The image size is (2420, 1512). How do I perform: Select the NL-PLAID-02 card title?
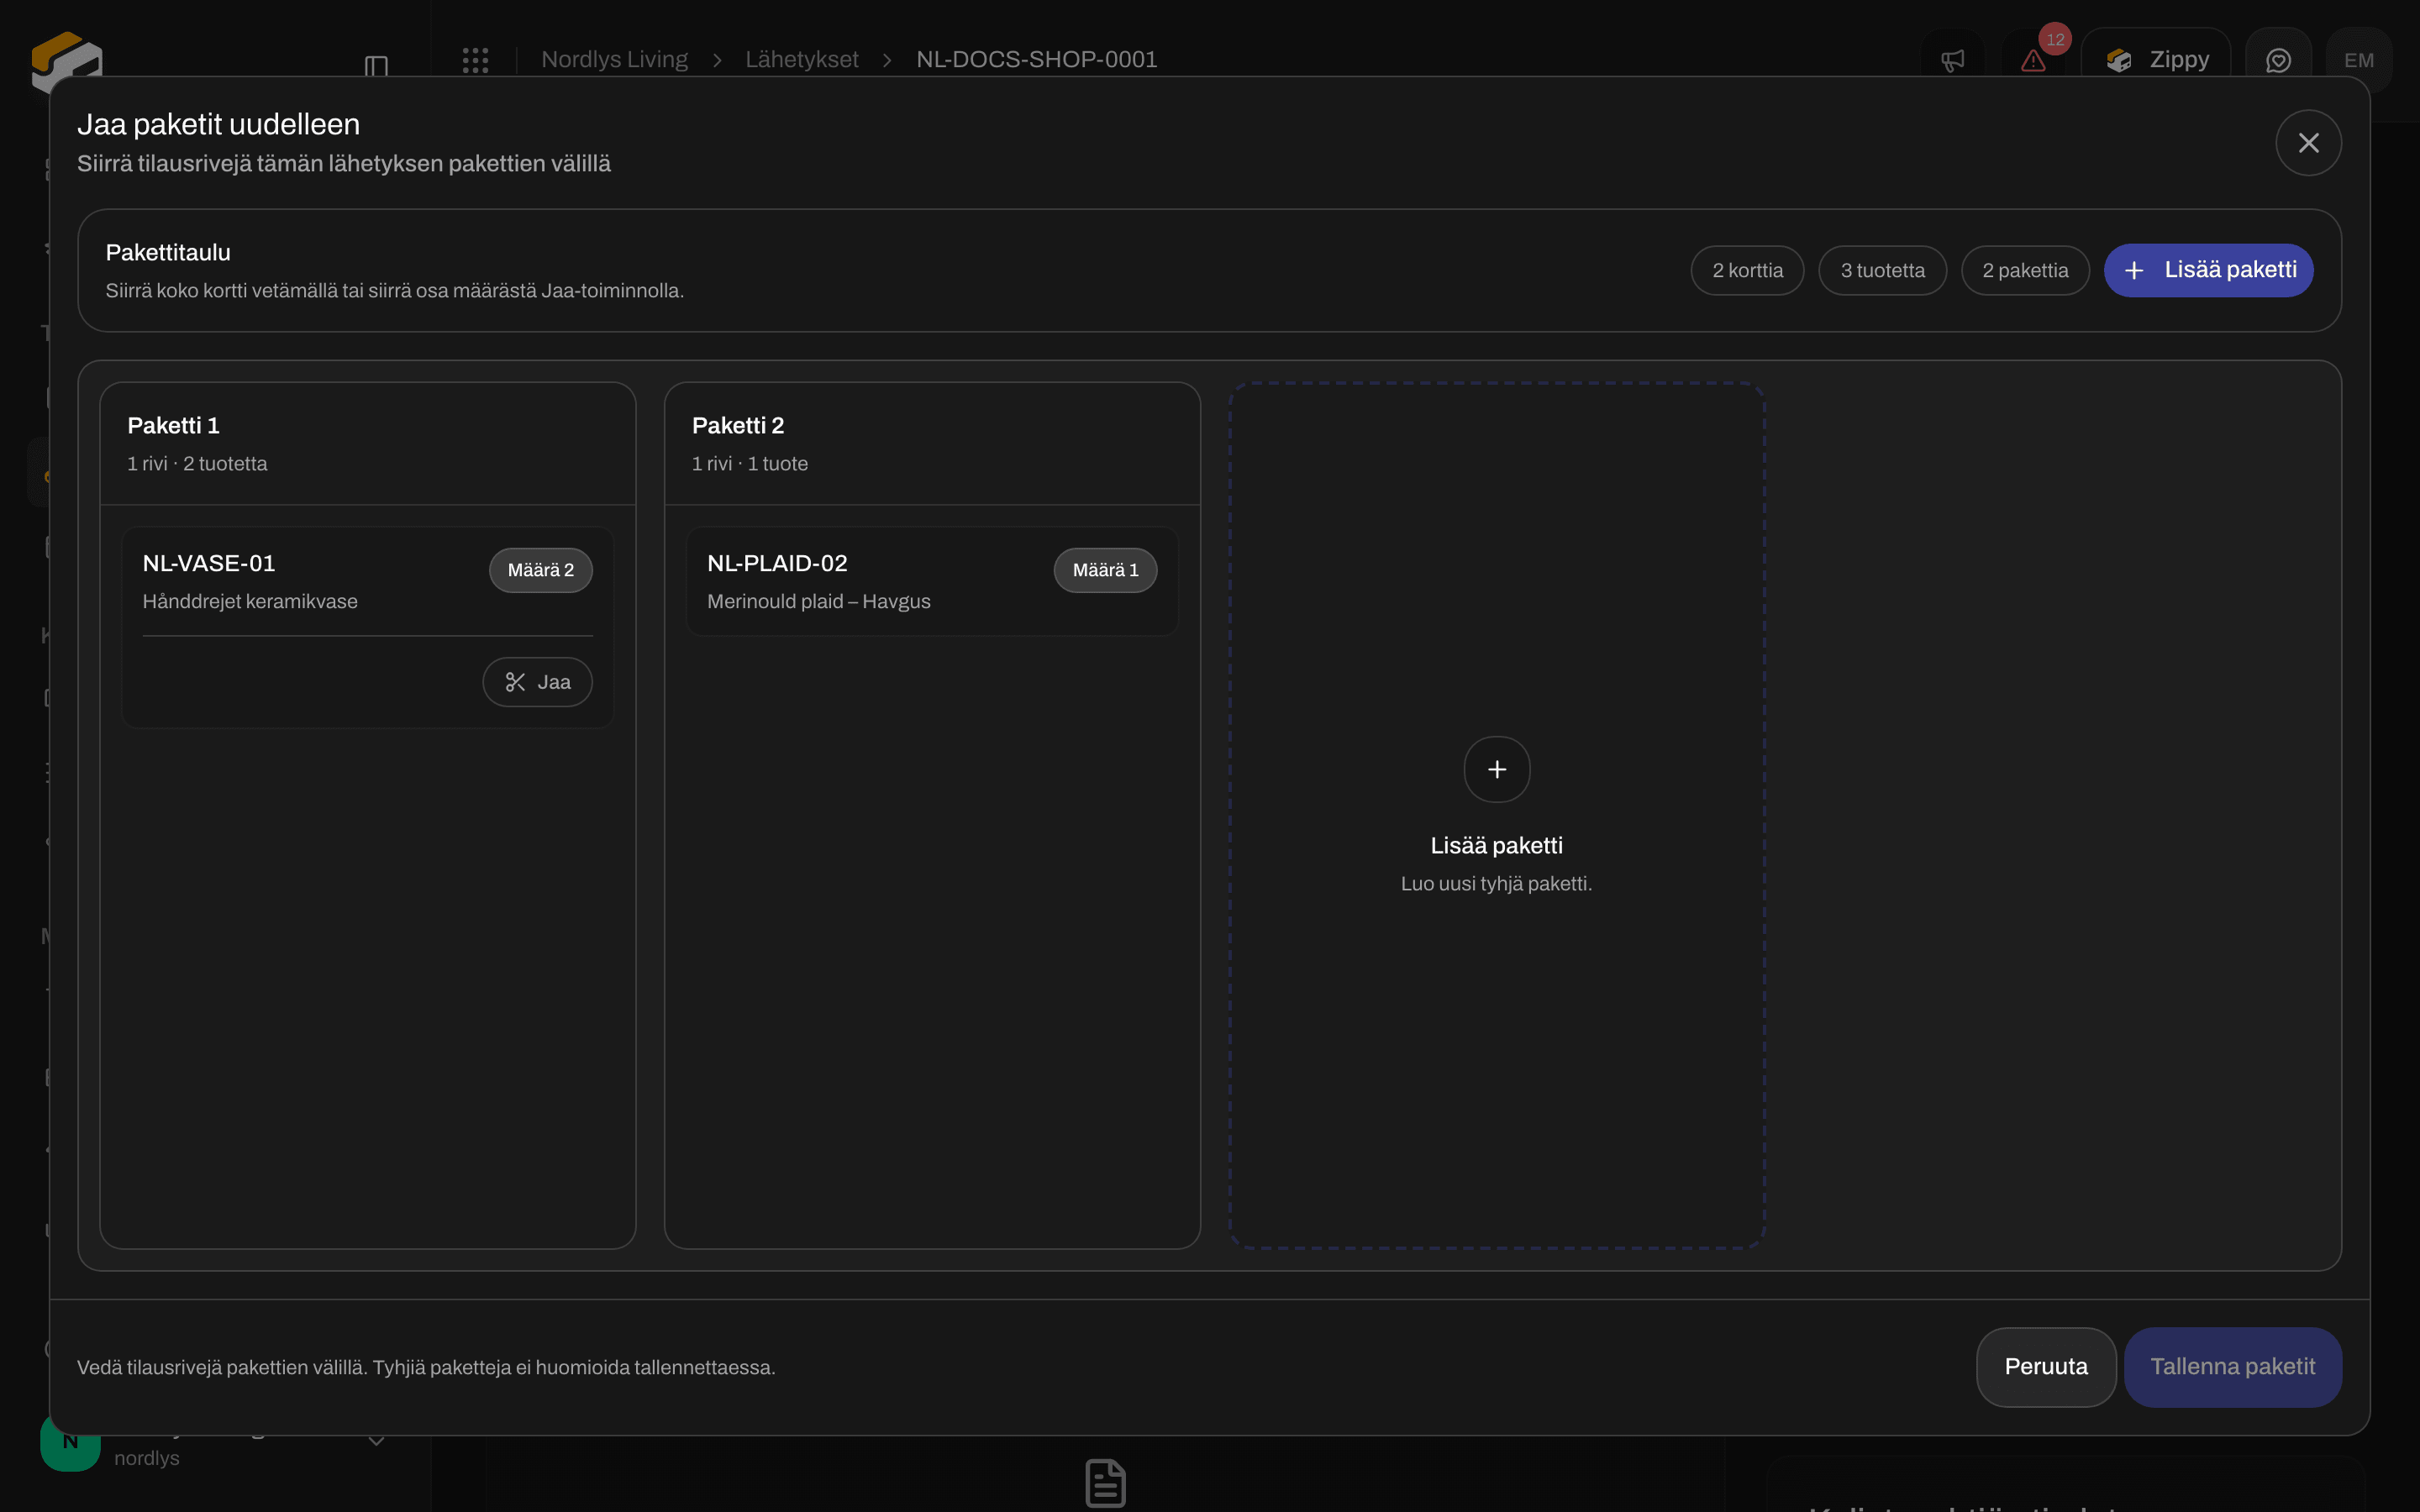(777, 563)
